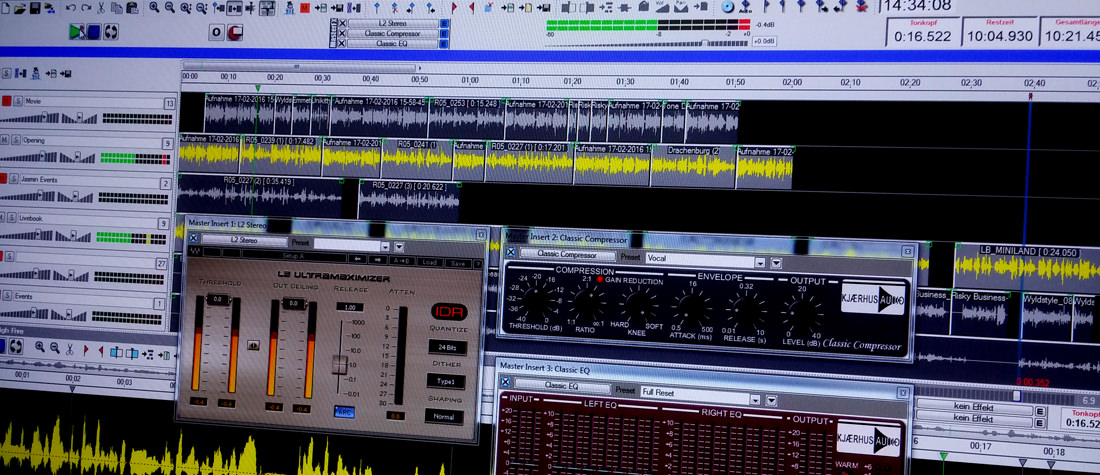Click the 'O' button beside the record button
Screen dimensions: 1100x475
pyautogui.click(x=217, y=32)
